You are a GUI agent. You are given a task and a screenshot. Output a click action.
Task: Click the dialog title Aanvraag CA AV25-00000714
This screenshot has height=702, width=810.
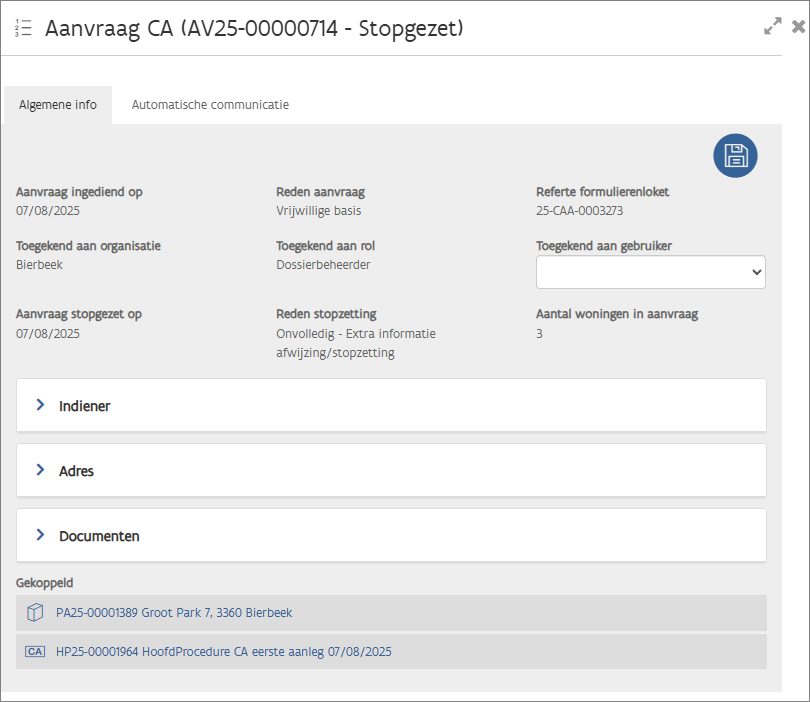[255, 28]
